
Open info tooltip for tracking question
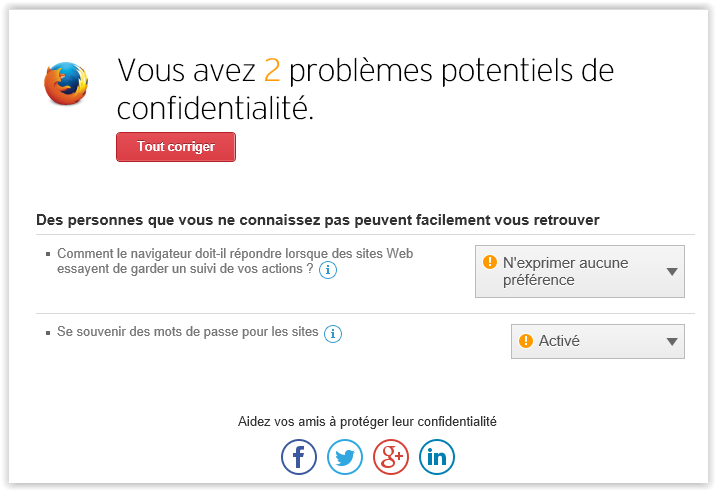(327, 270)
